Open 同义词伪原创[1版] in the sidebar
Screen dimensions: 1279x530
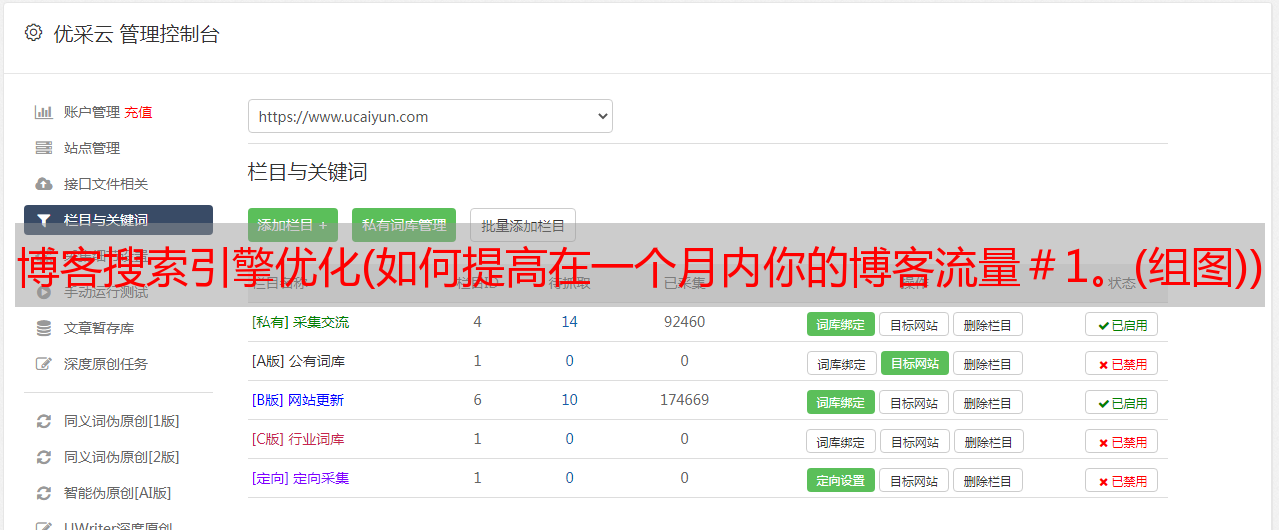pyautogui.click(x=122, y=421)
